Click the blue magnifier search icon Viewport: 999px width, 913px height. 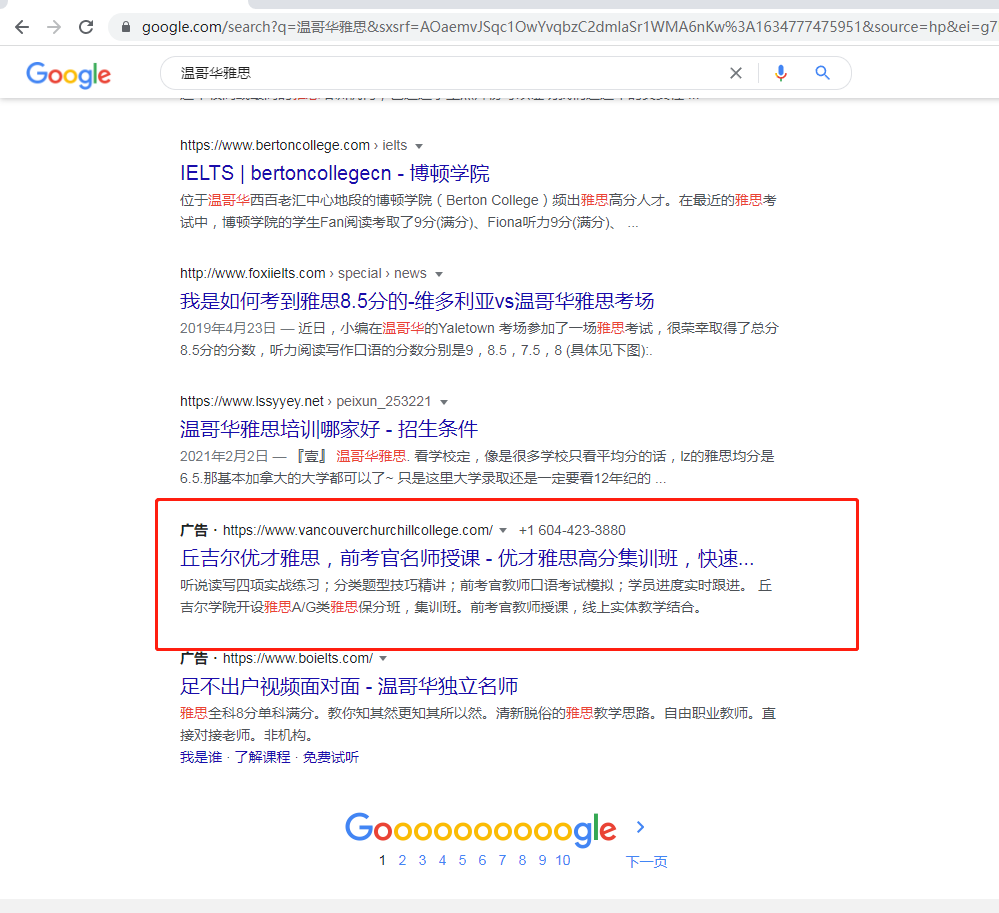point(823,73)
